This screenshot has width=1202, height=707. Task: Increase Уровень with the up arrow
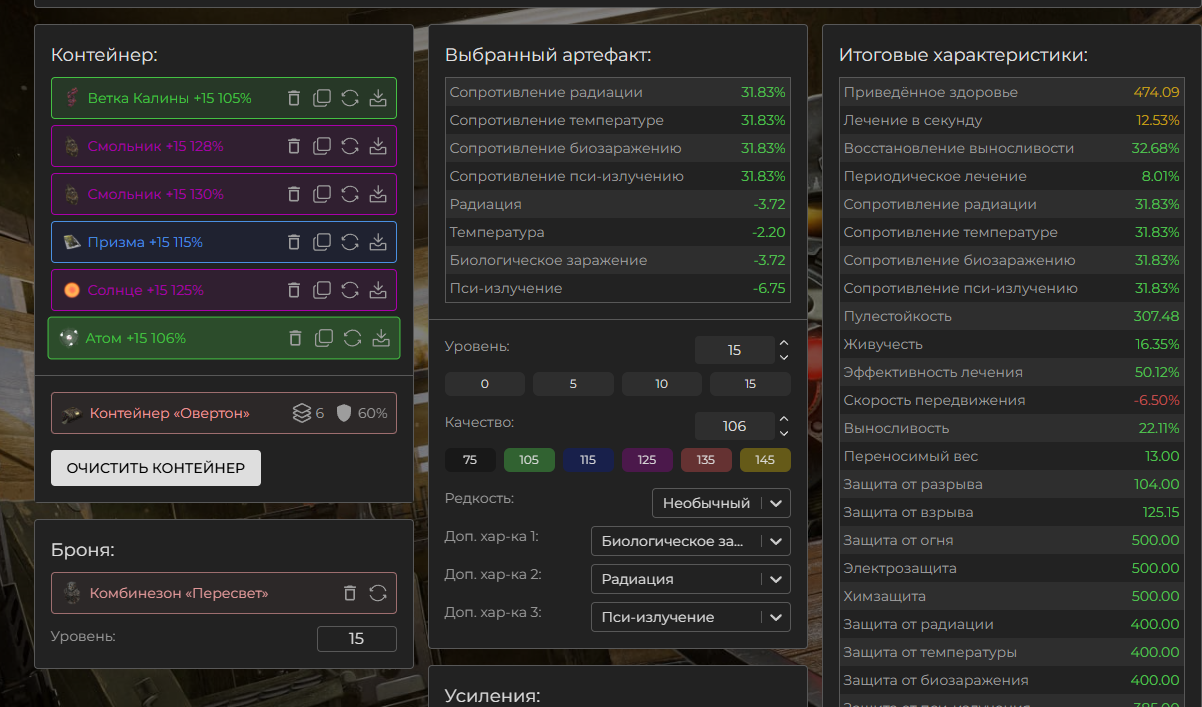pyautogui.click(x=784, y=343)
